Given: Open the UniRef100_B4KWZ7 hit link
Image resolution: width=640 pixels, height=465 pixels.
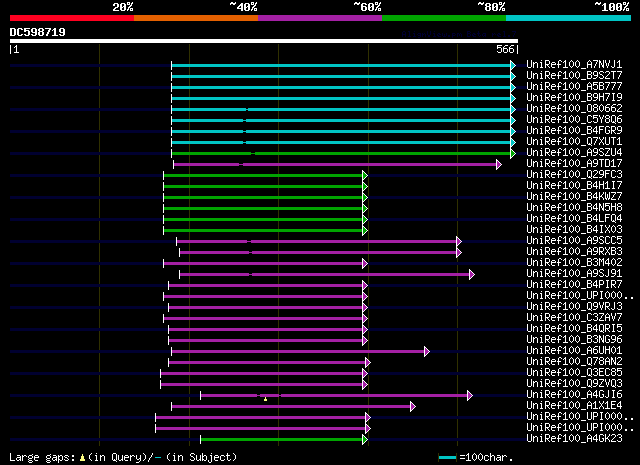Looking at the screenshot, I should coord(574,197).
